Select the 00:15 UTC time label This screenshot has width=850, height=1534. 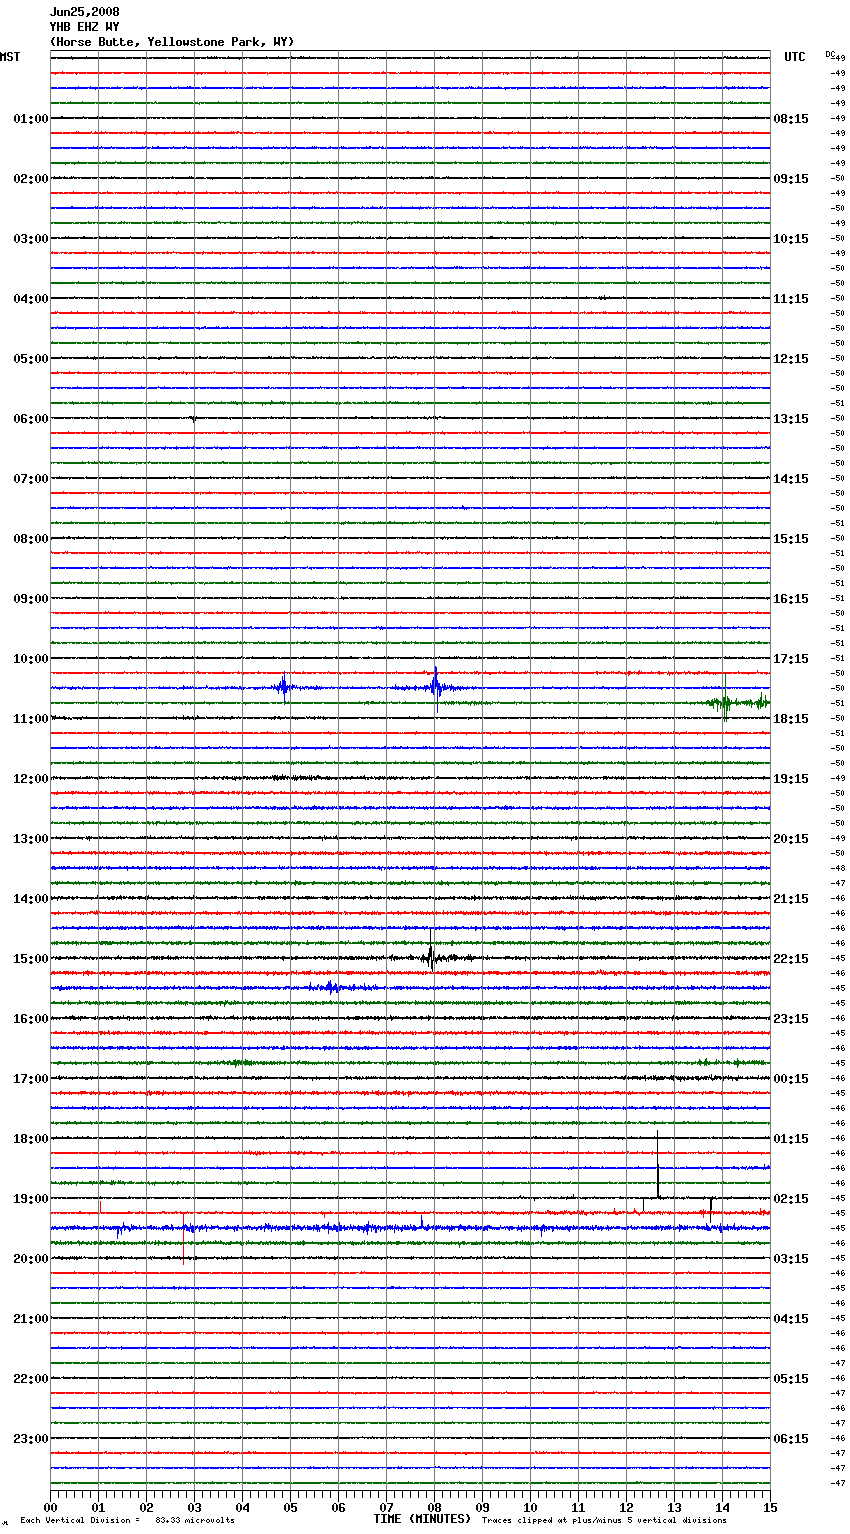pyautogui.click(x=791, y=1079)
